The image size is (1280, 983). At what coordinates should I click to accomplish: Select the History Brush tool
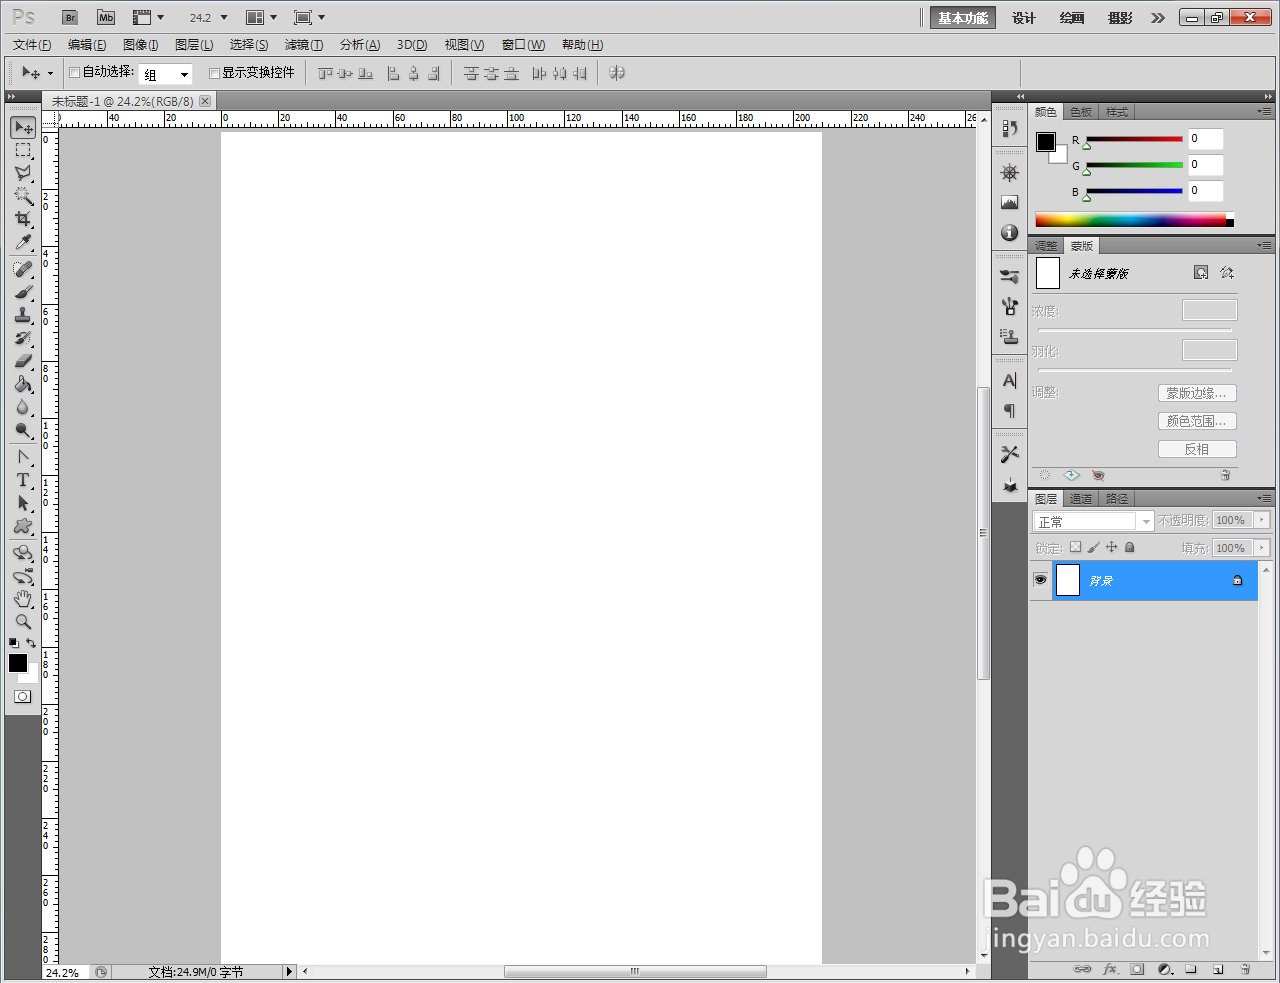[23, 338]
